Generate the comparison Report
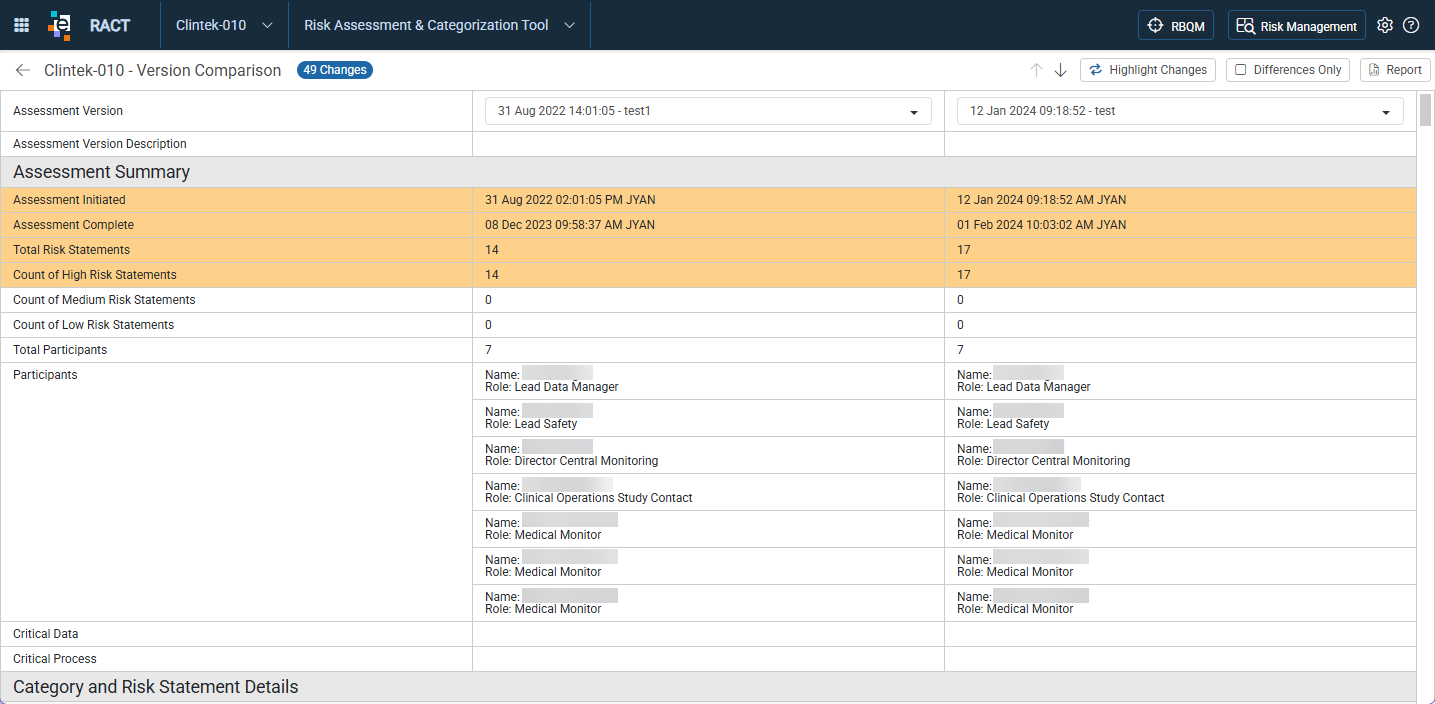 [1395, 70]
